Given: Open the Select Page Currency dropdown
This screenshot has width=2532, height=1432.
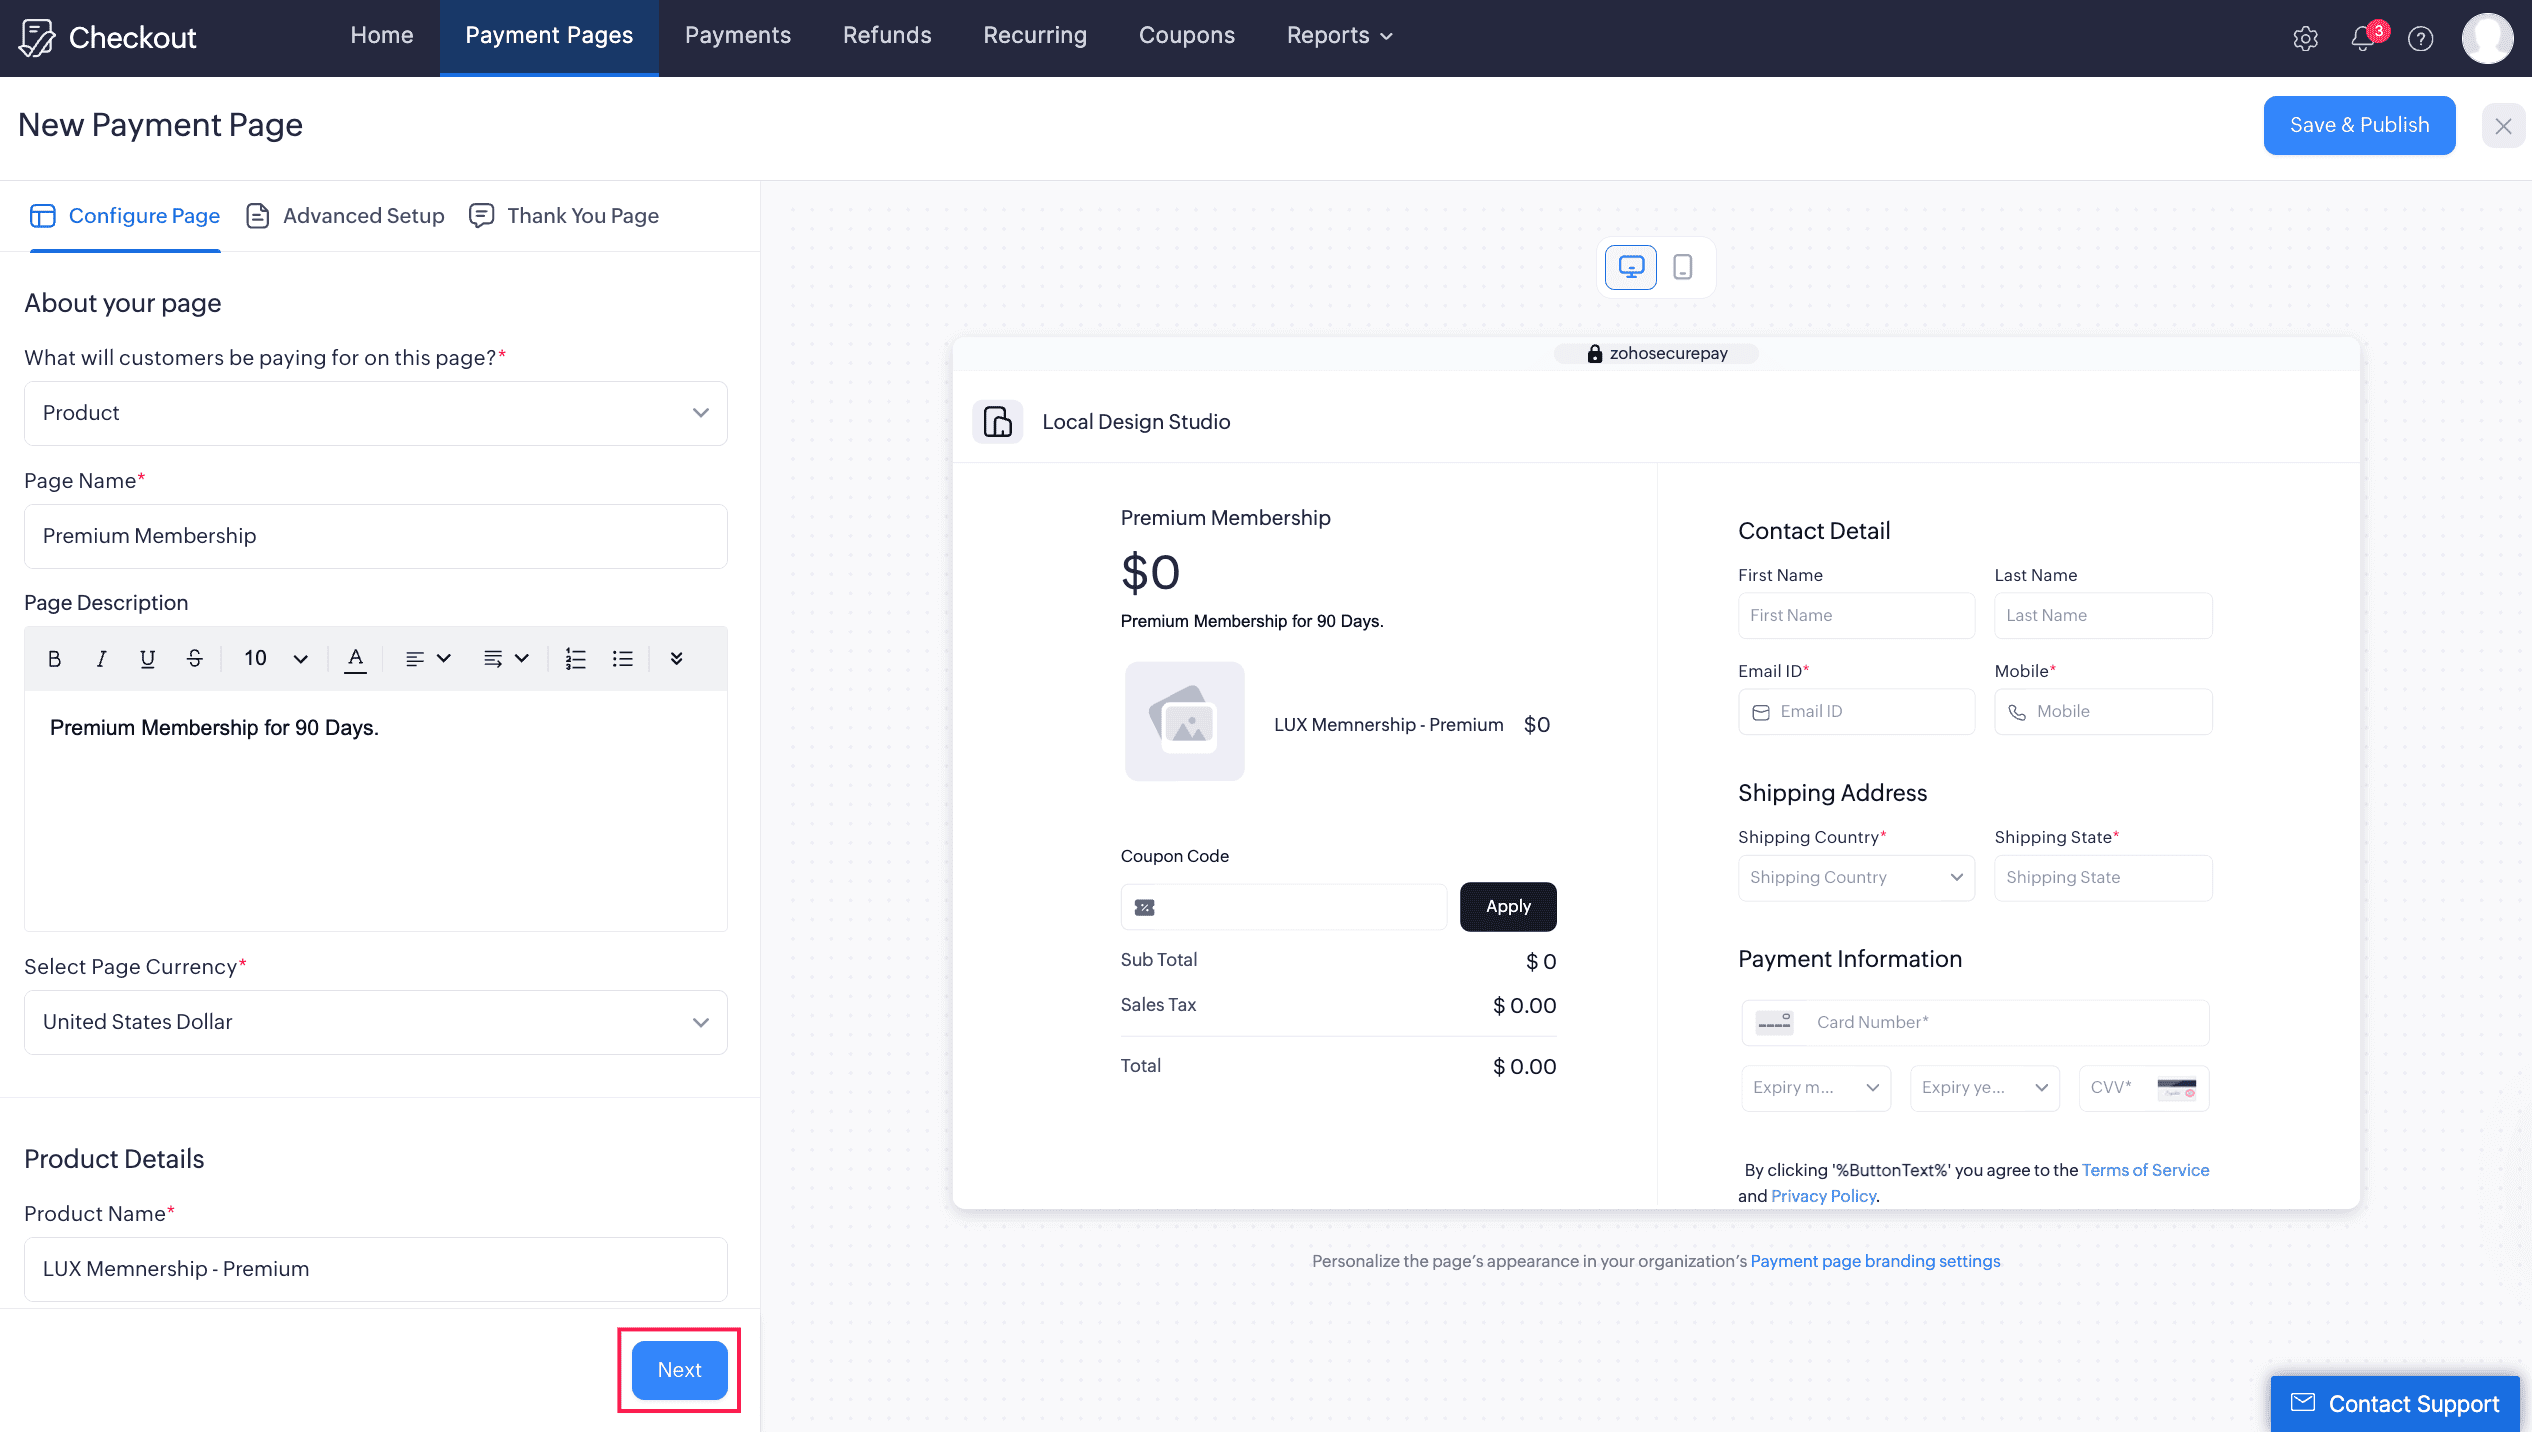Looking at the screenshot, I should click(x=375, y=1022).
